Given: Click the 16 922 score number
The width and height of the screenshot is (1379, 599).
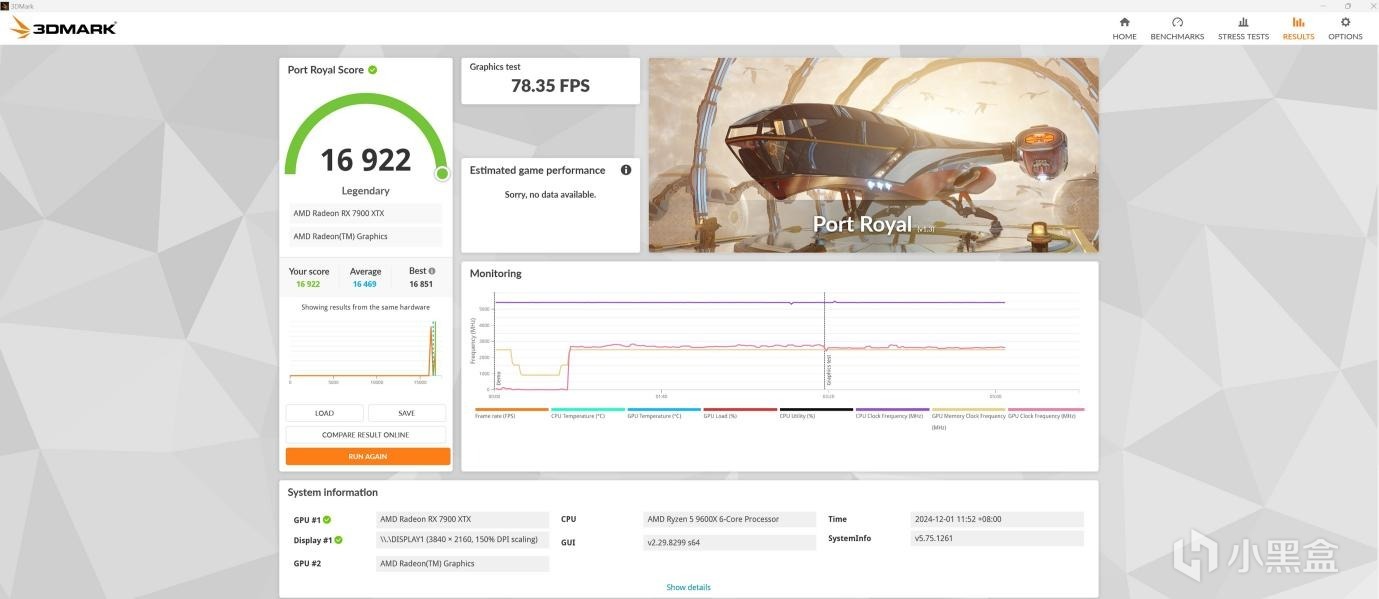Looking at the screenshot, I should click(366, 159).
